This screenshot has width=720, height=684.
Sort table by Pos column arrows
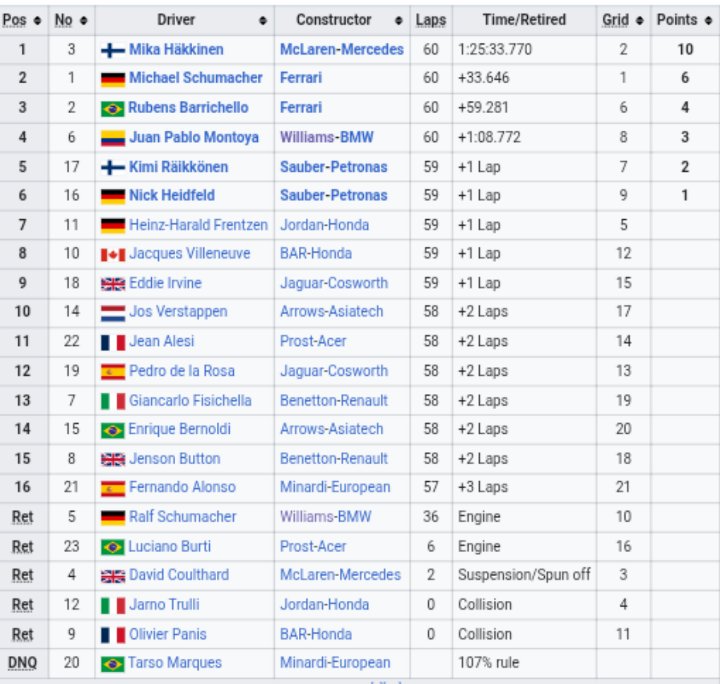pos(38,20)
